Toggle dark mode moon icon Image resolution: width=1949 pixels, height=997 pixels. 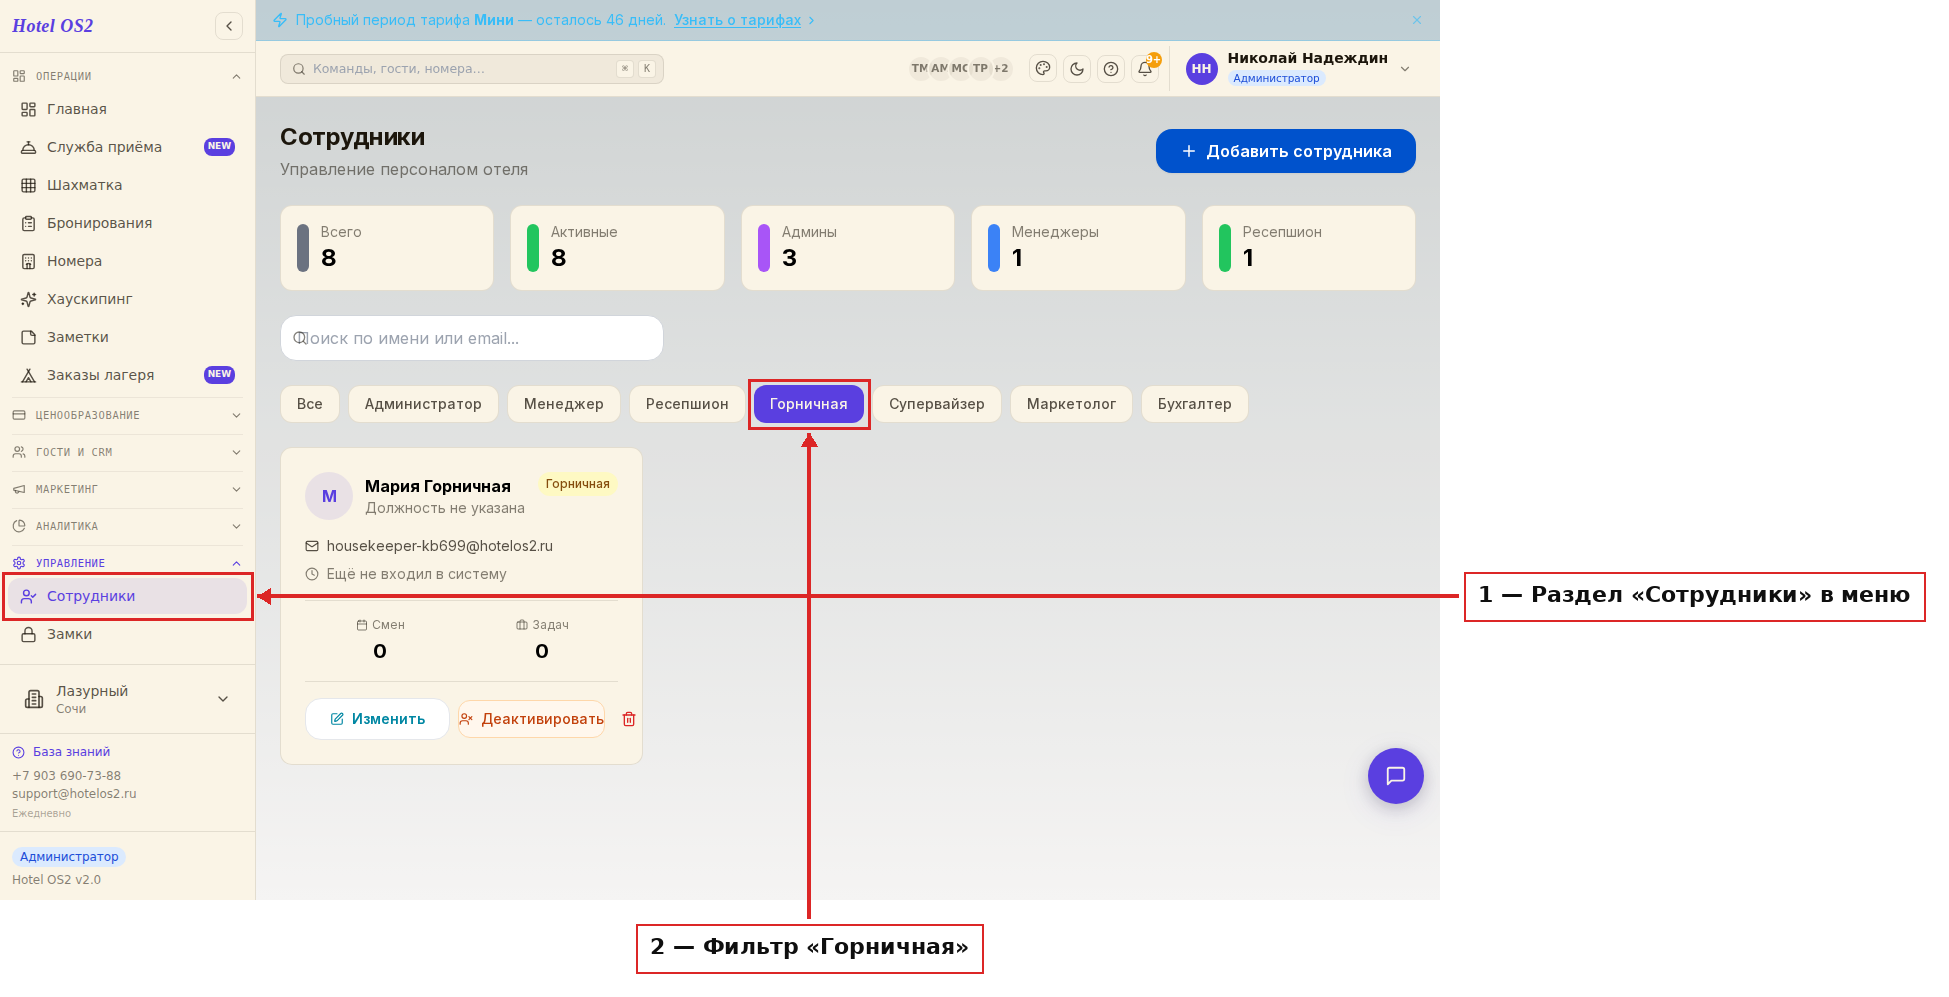(x=1077, y=69)
